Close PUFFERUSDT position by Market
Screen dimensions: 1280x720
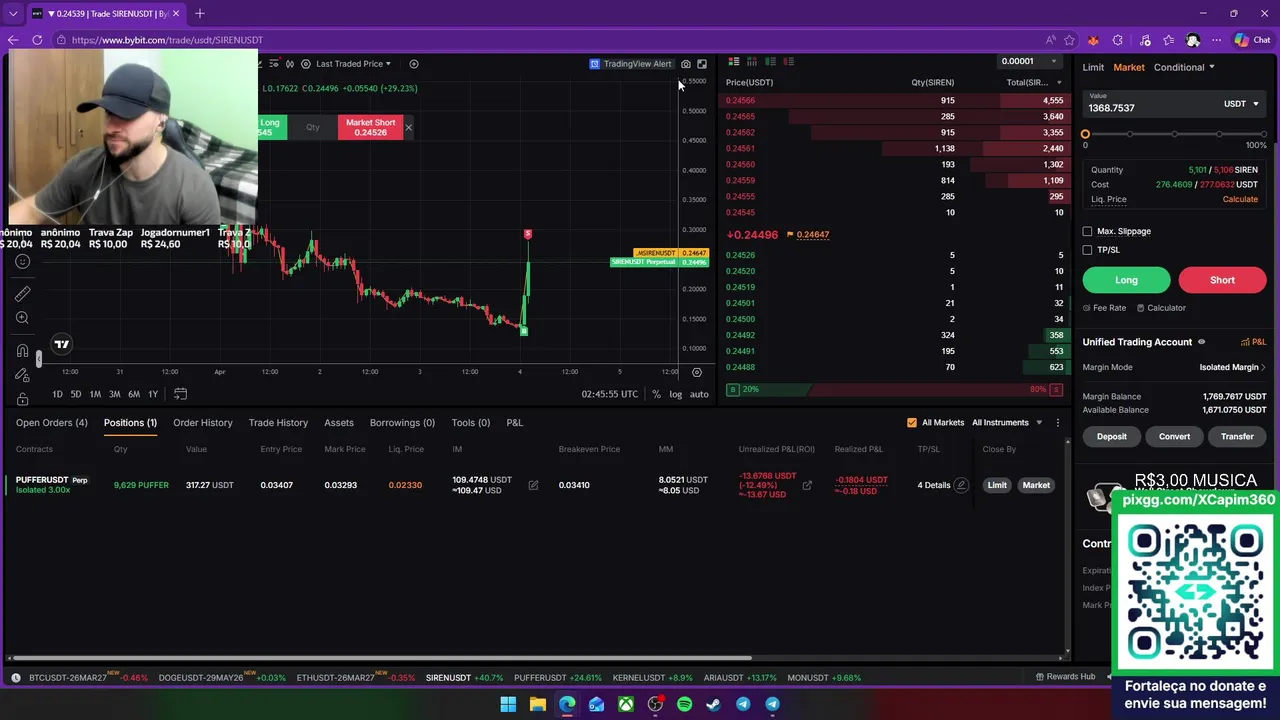point(1036,485)
